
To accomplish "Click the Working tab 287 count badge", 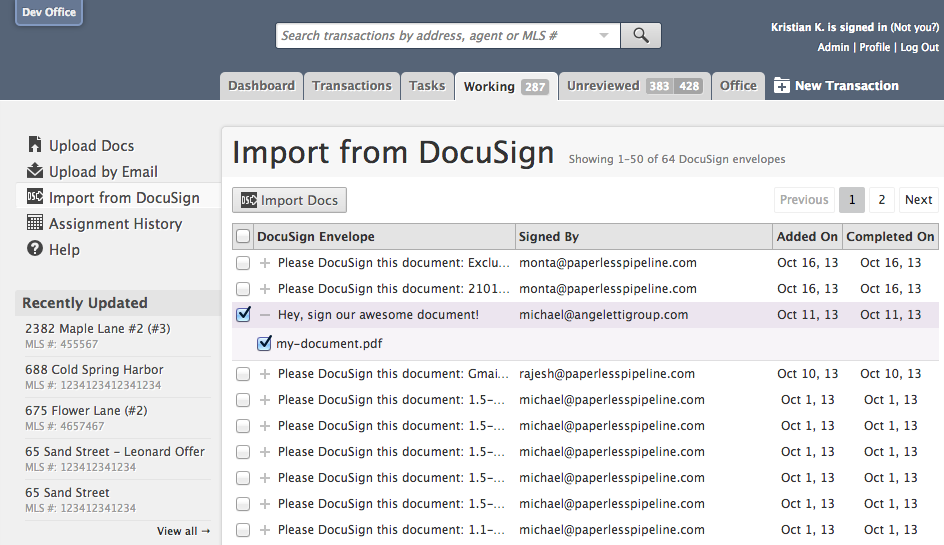I will [535, 87].
